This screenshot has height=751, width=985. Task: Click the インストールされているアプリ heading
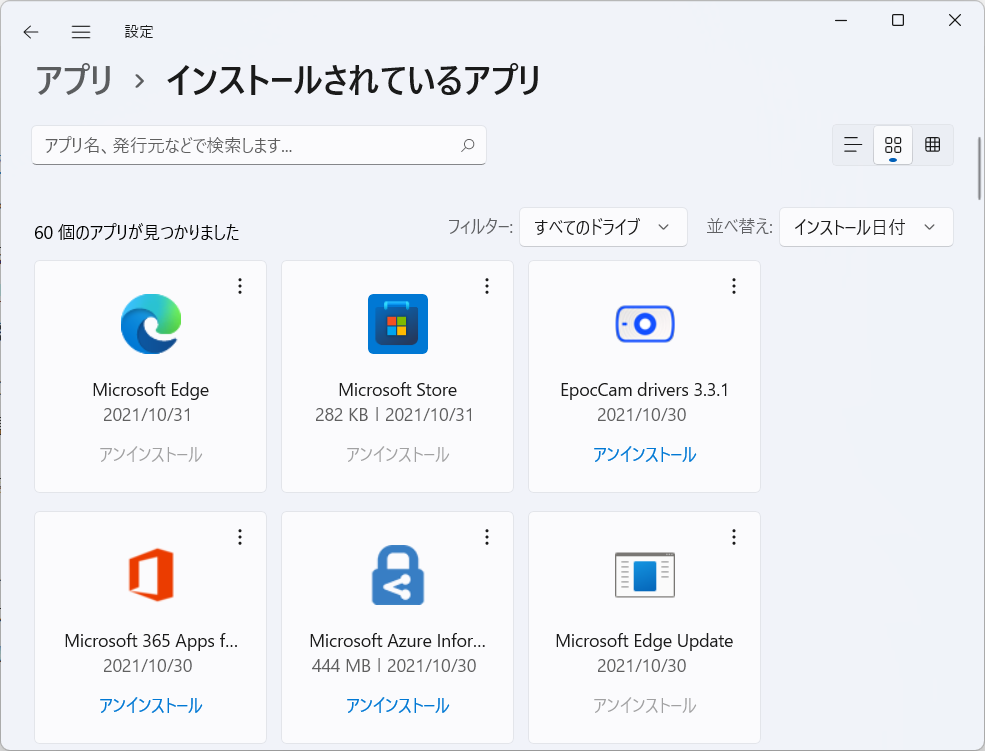(353, 80)
